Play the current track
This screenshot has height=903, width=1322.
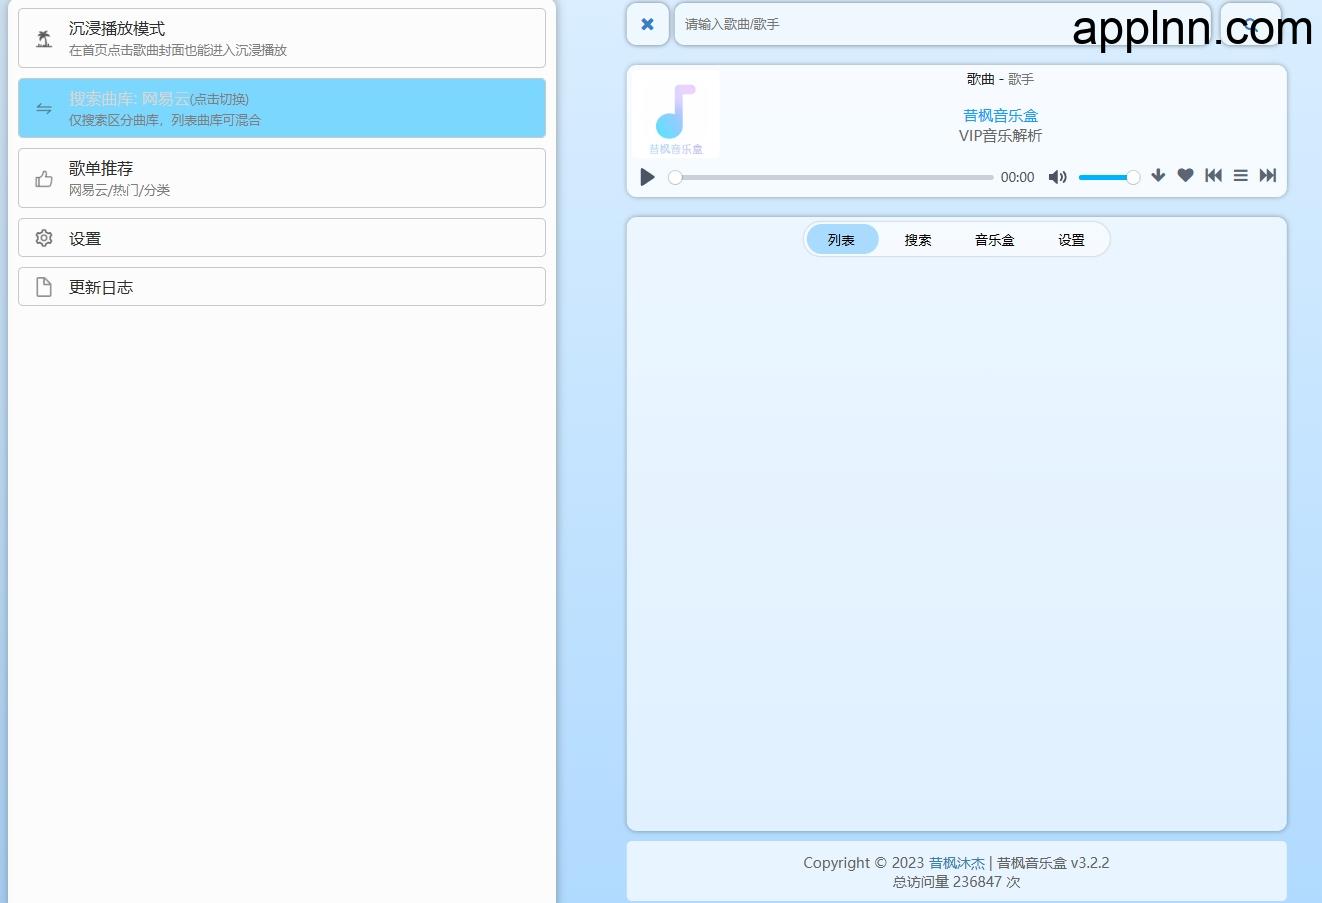(x=647, y=177)
